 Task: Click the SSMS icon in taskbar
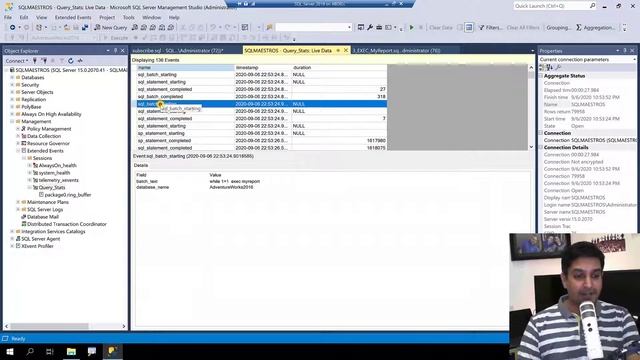pos(112,351)
